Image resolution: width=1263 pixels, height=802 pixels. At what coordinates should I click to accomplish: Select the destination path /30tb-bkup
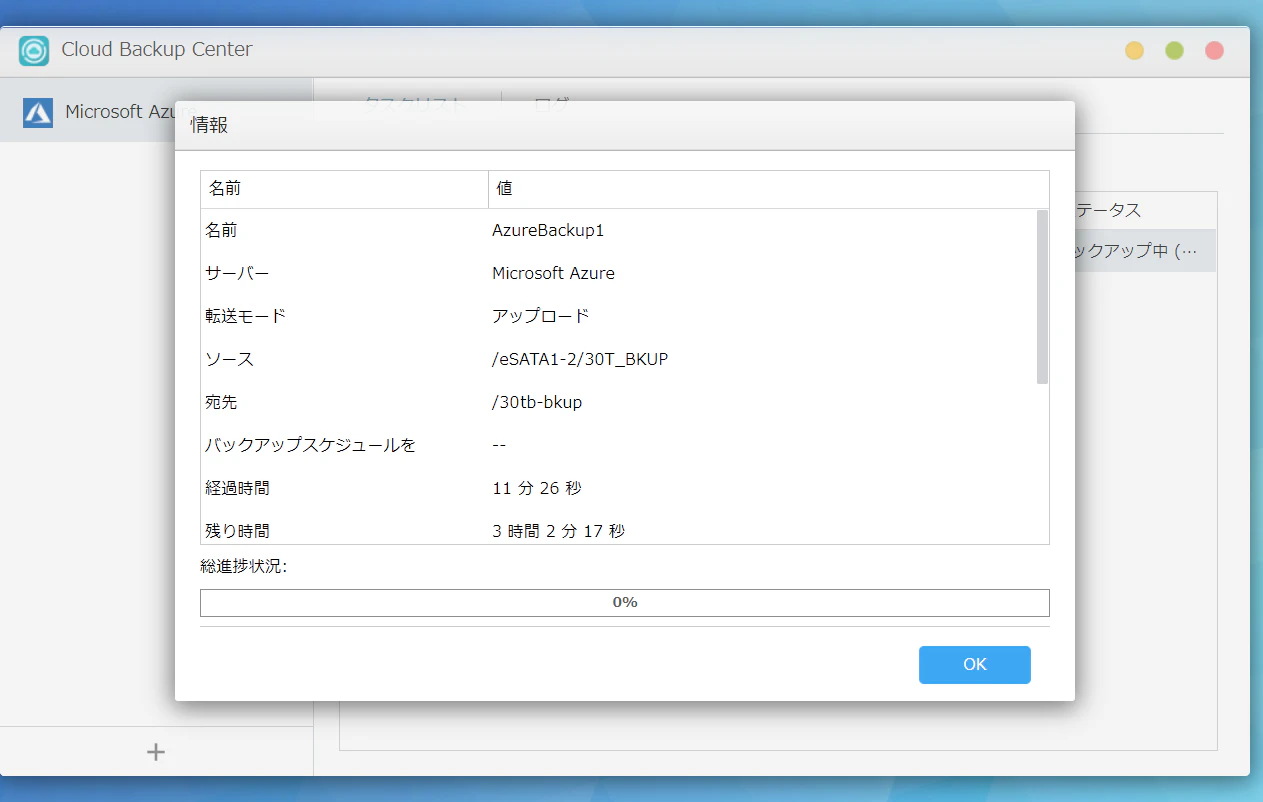(537, 402)
